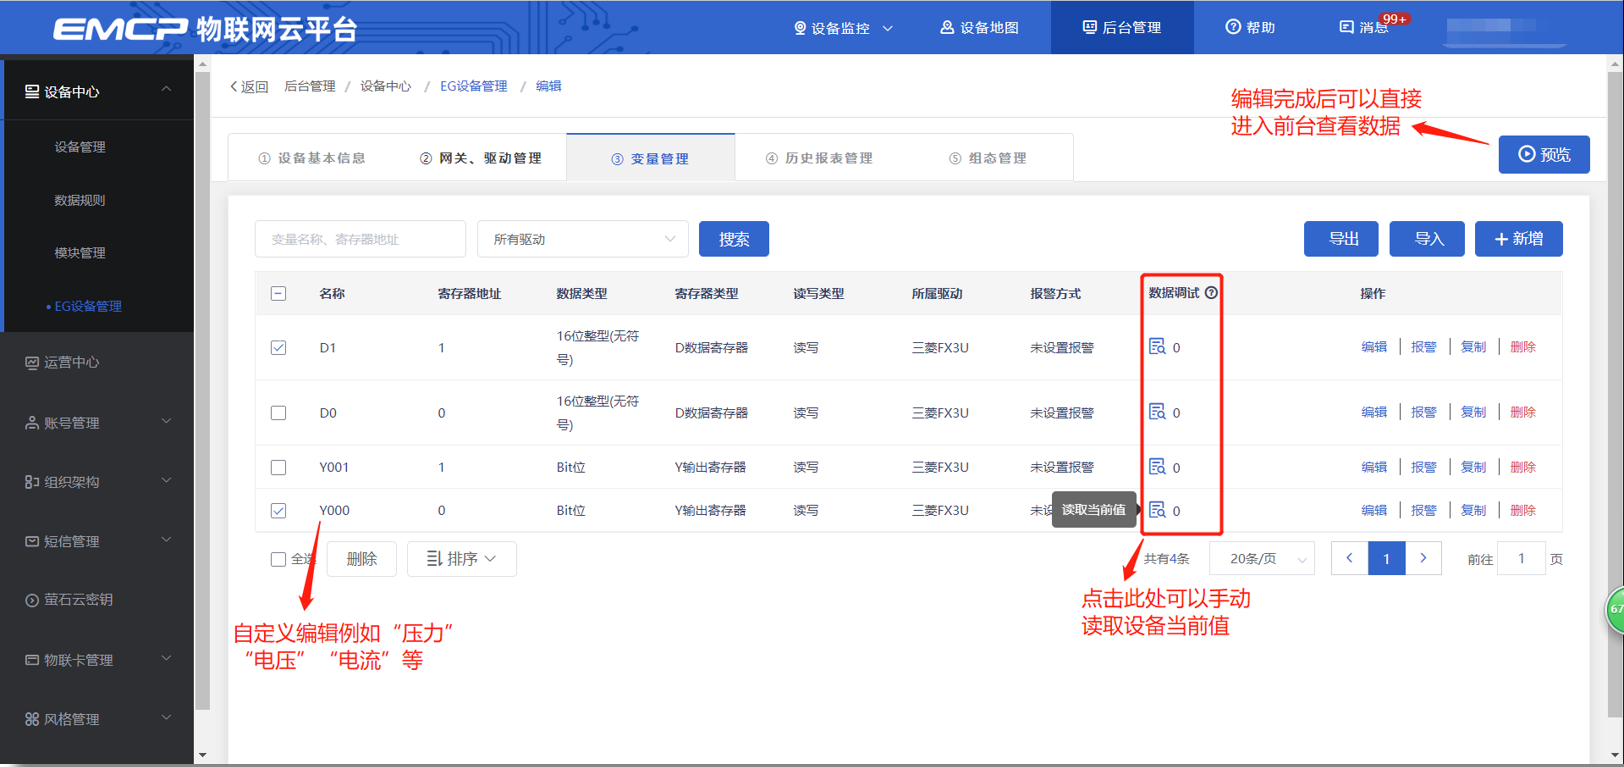The height and width of the screenshot is (767, 1624).
Task: Open the 消息 notifications icon
Action: (1364, 27)
